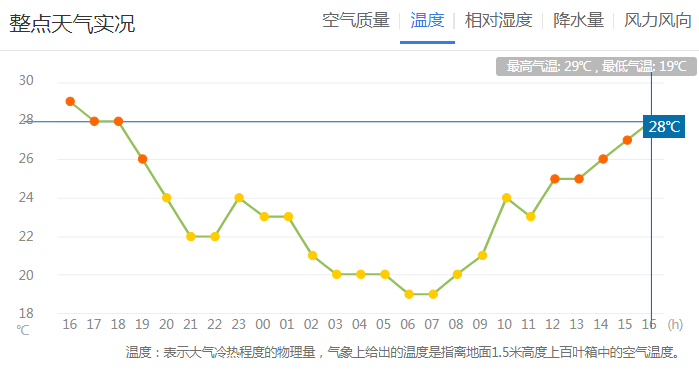699x370 pixels.
Task: Click the data point at hour 00
Action: (x=264, y=217)
